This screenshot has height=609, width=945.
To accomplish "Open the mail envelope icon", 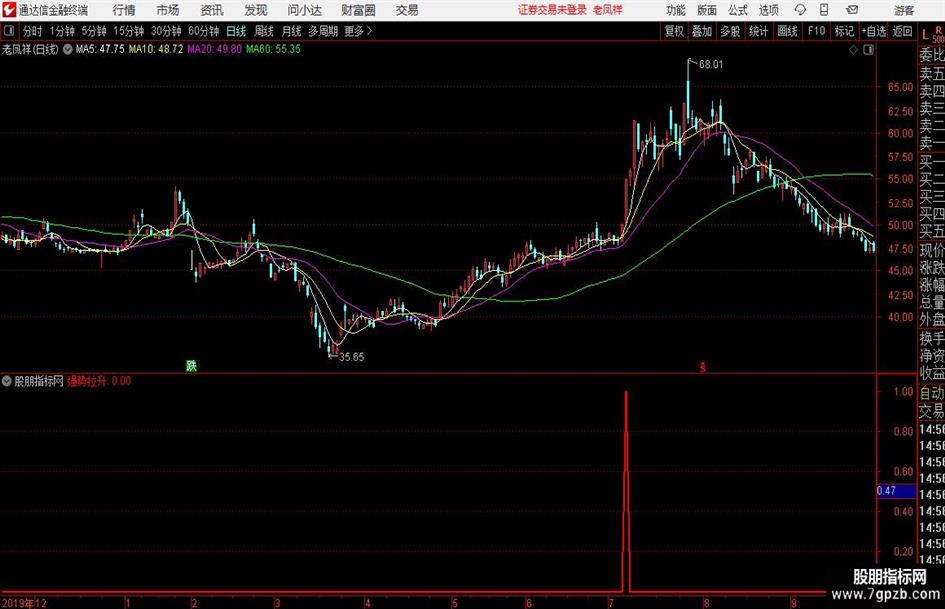I will [x=852, y=10].
